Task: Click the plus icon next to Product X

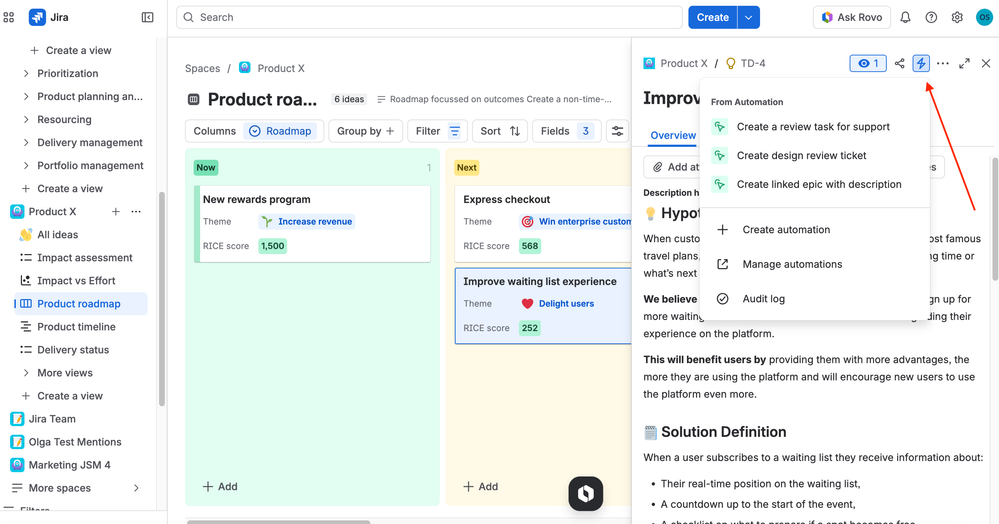Action: click(115, 212)
